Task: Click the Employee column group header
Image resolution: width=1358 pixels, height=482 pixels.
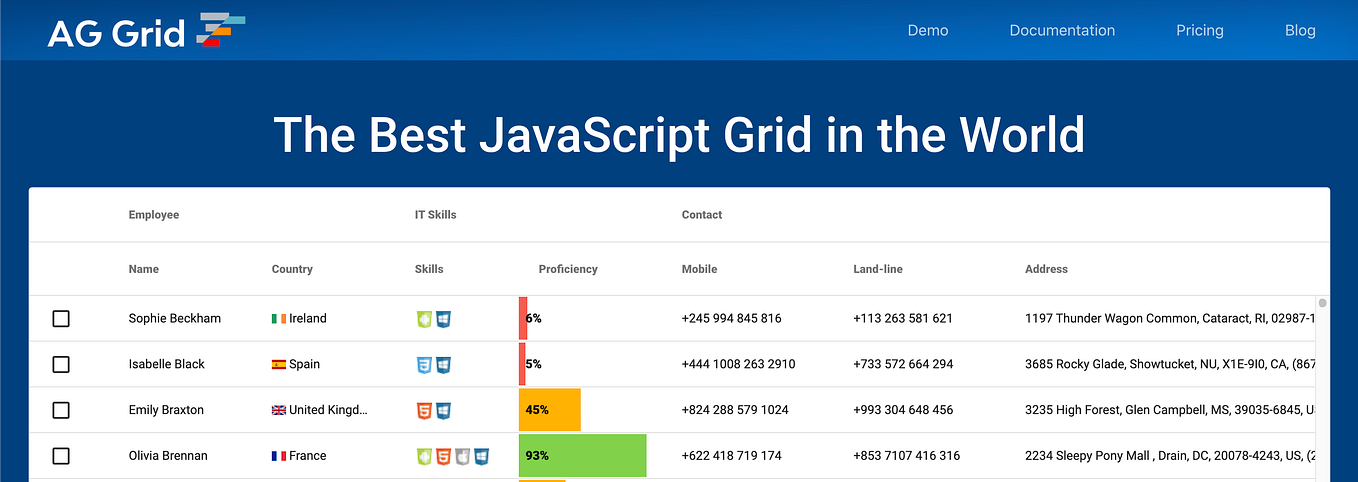Action: 154,215
